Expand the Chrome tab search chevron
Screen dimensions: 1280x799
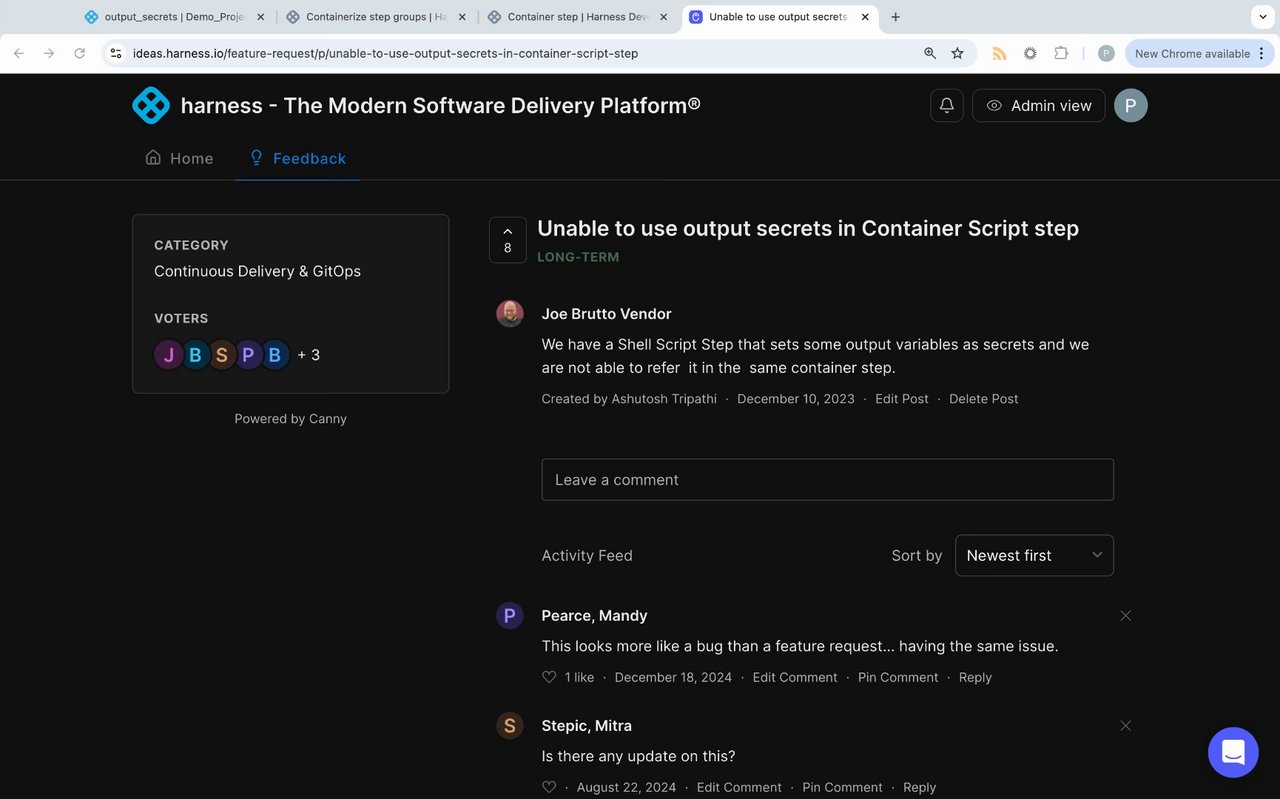click(x=1263, y=17)
